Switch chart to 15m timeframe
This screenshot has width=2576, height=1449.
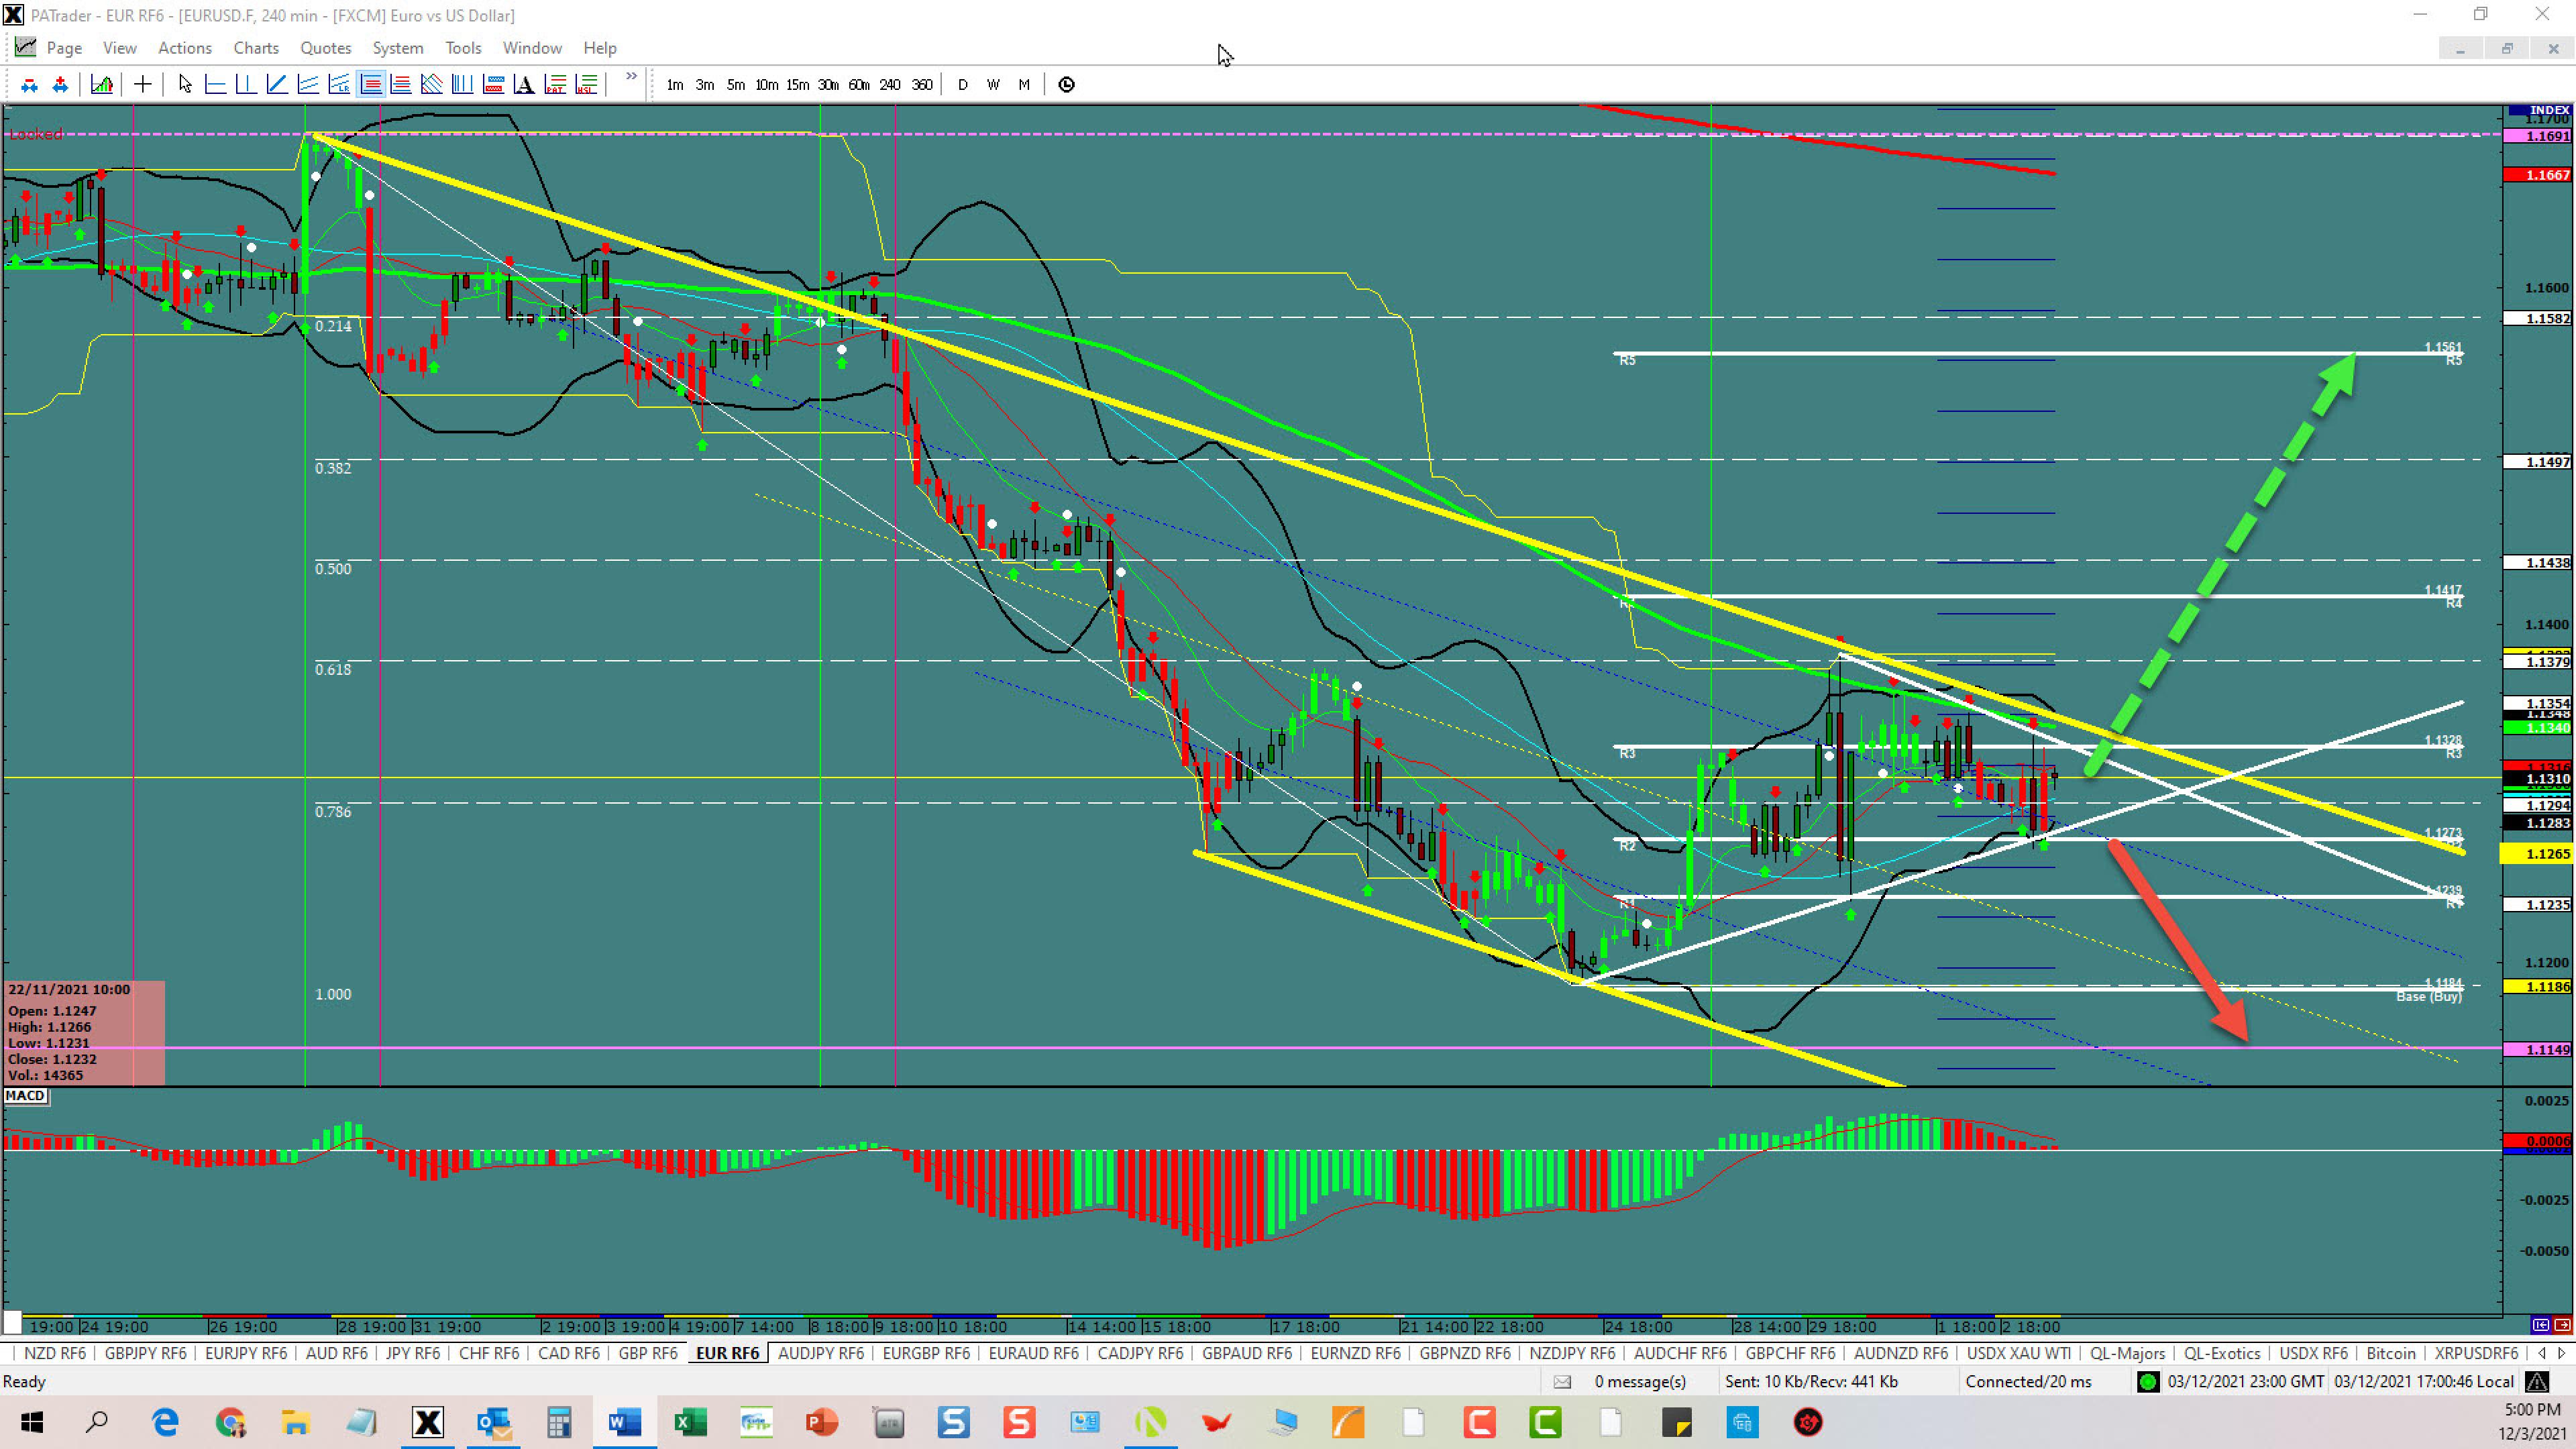point(797,85)
